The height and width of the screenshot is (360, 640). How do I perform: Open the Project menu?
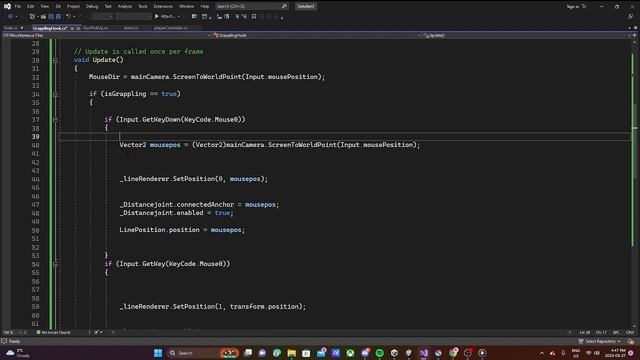(73, 7)
